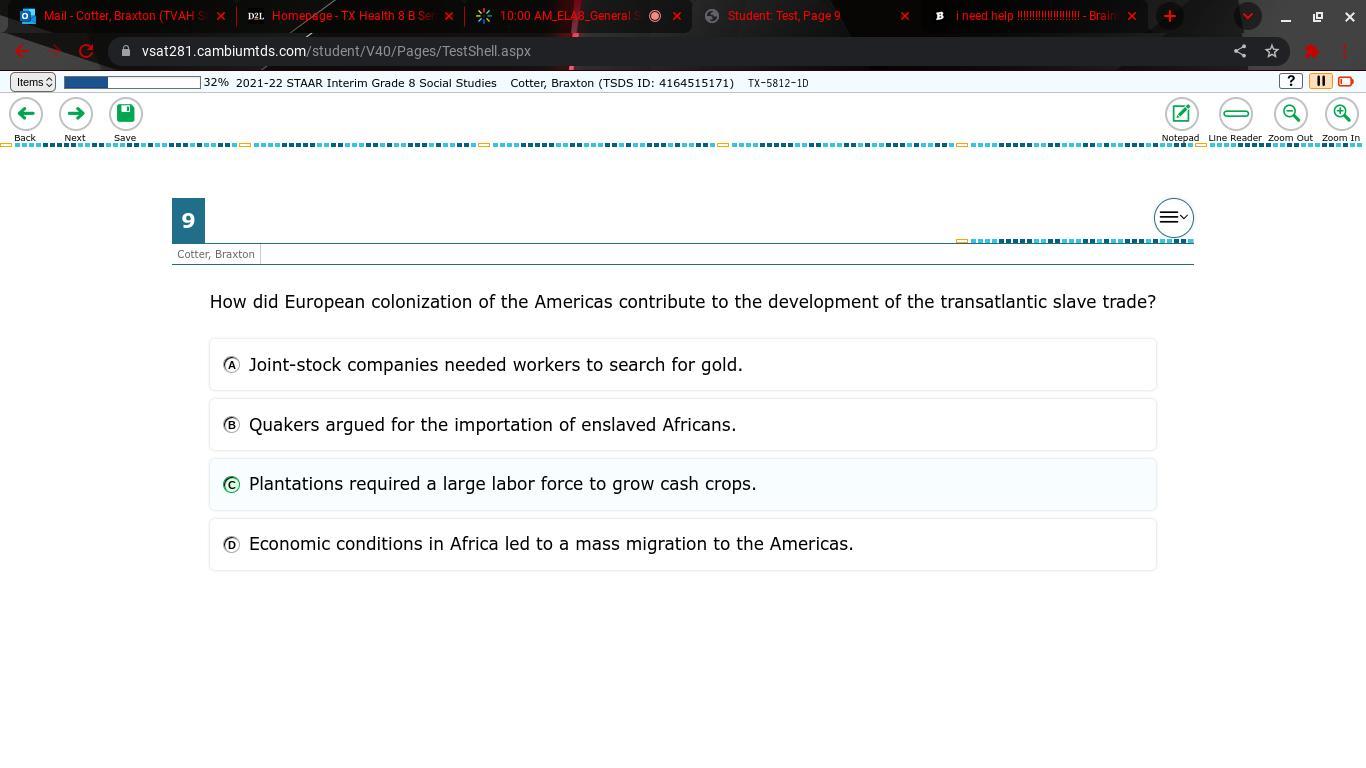The width and height of the screenshot is (1366, 768).
Task: Select answer A about joint-stock companies
Action: (683, 365)
